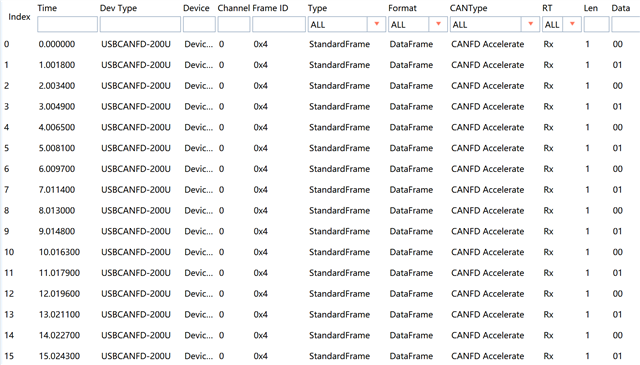Viewport: 640px width, 365px height.
Task: Select time value 11.017900
Action: 59,273
